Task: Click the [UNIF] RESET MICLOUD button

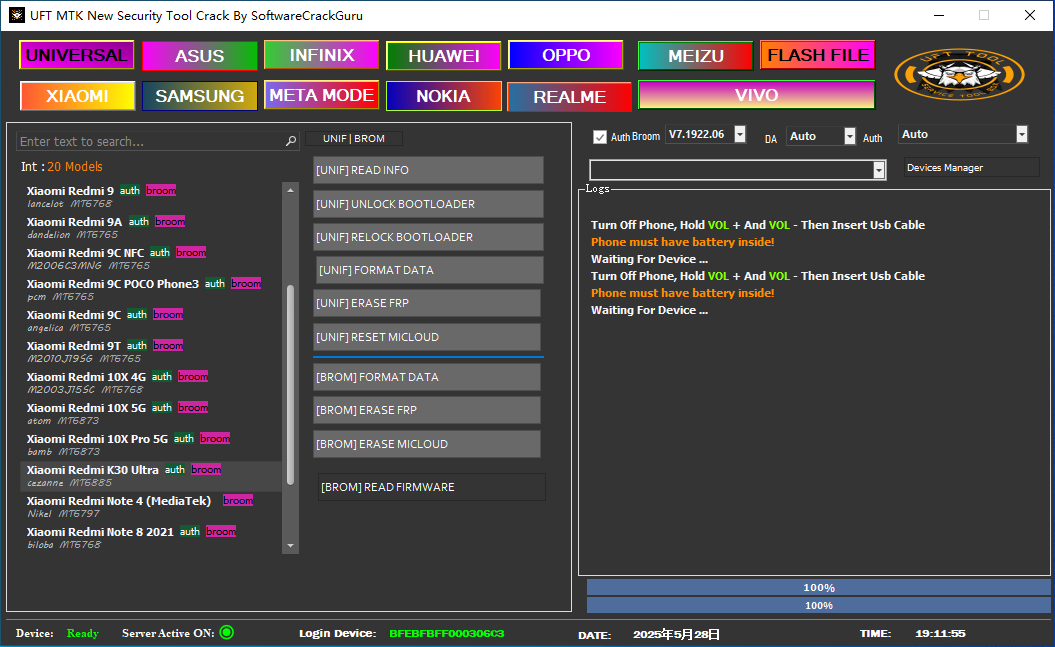Action: click(x=427, y=337)
